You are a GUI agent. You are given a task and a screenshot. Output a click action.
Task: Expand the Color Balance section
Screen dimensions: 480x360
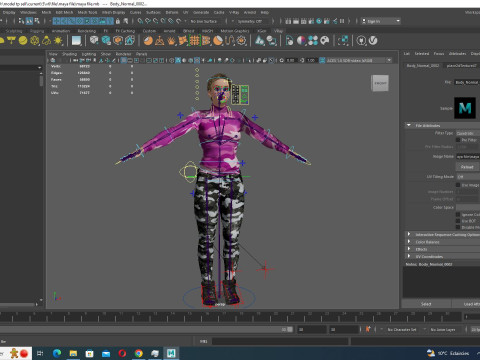(x=443, y=242)
